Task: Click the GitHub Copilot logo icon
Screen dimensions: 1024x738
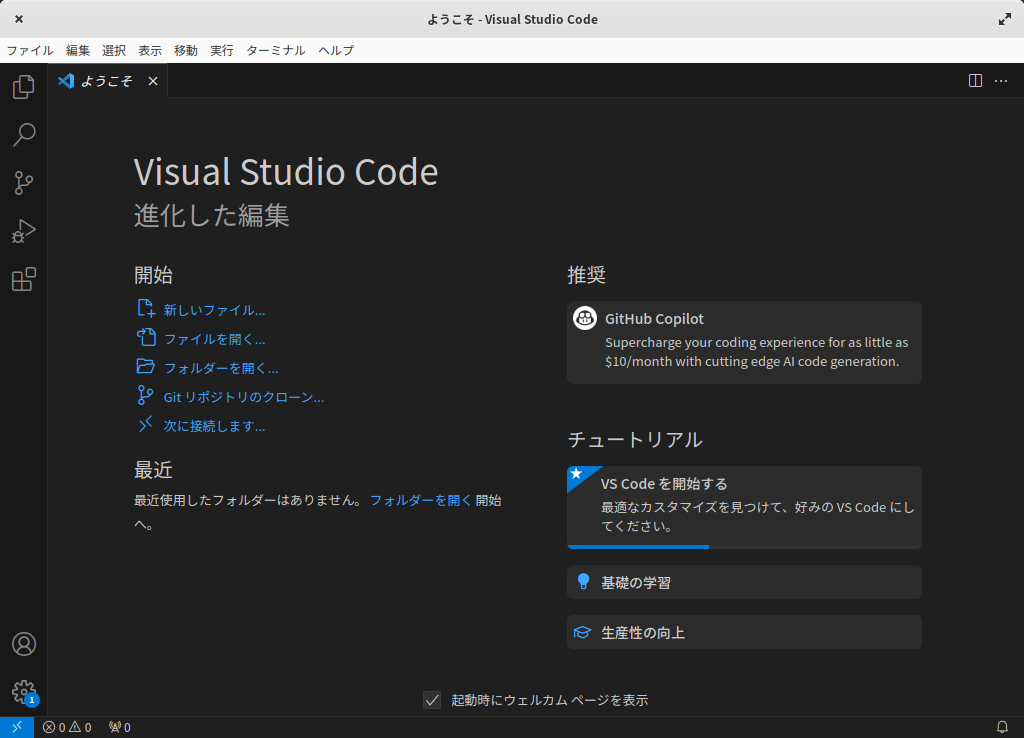Action: [x=584, y=318]
